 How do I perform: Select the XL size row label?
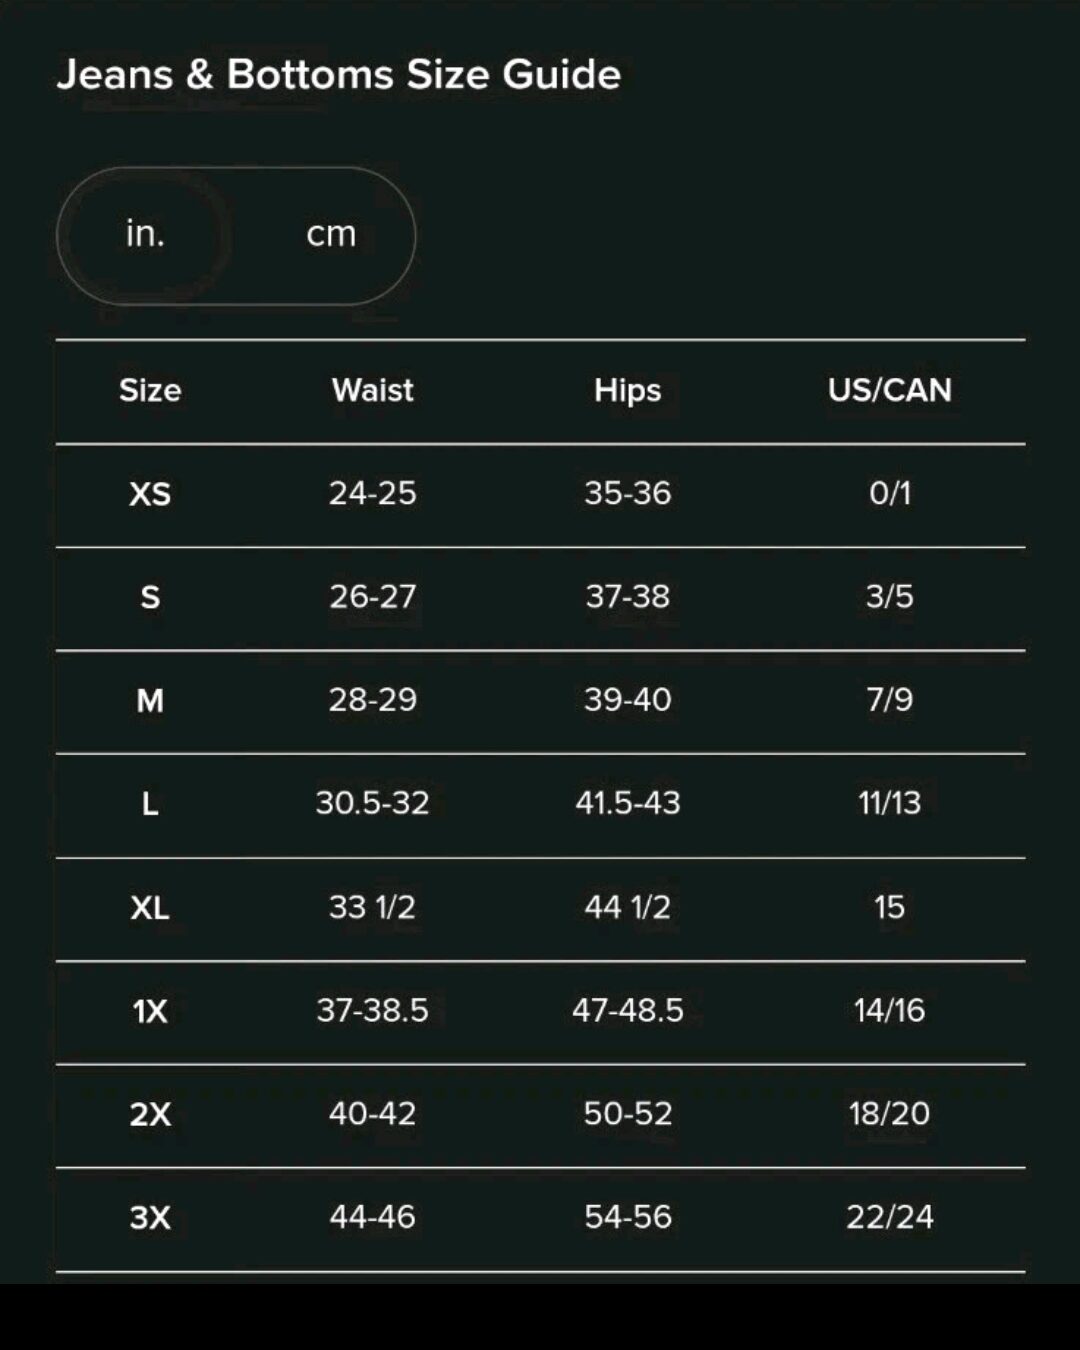150,908
